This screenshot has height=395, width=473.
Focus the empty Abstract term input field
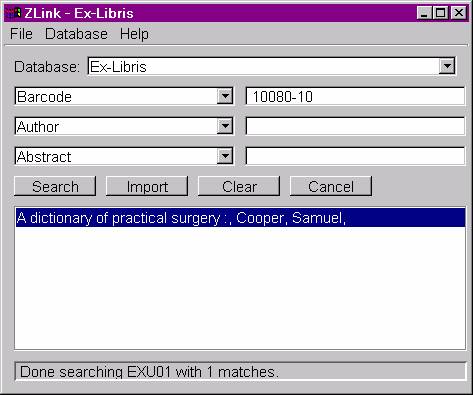click(x=355, y=156)
